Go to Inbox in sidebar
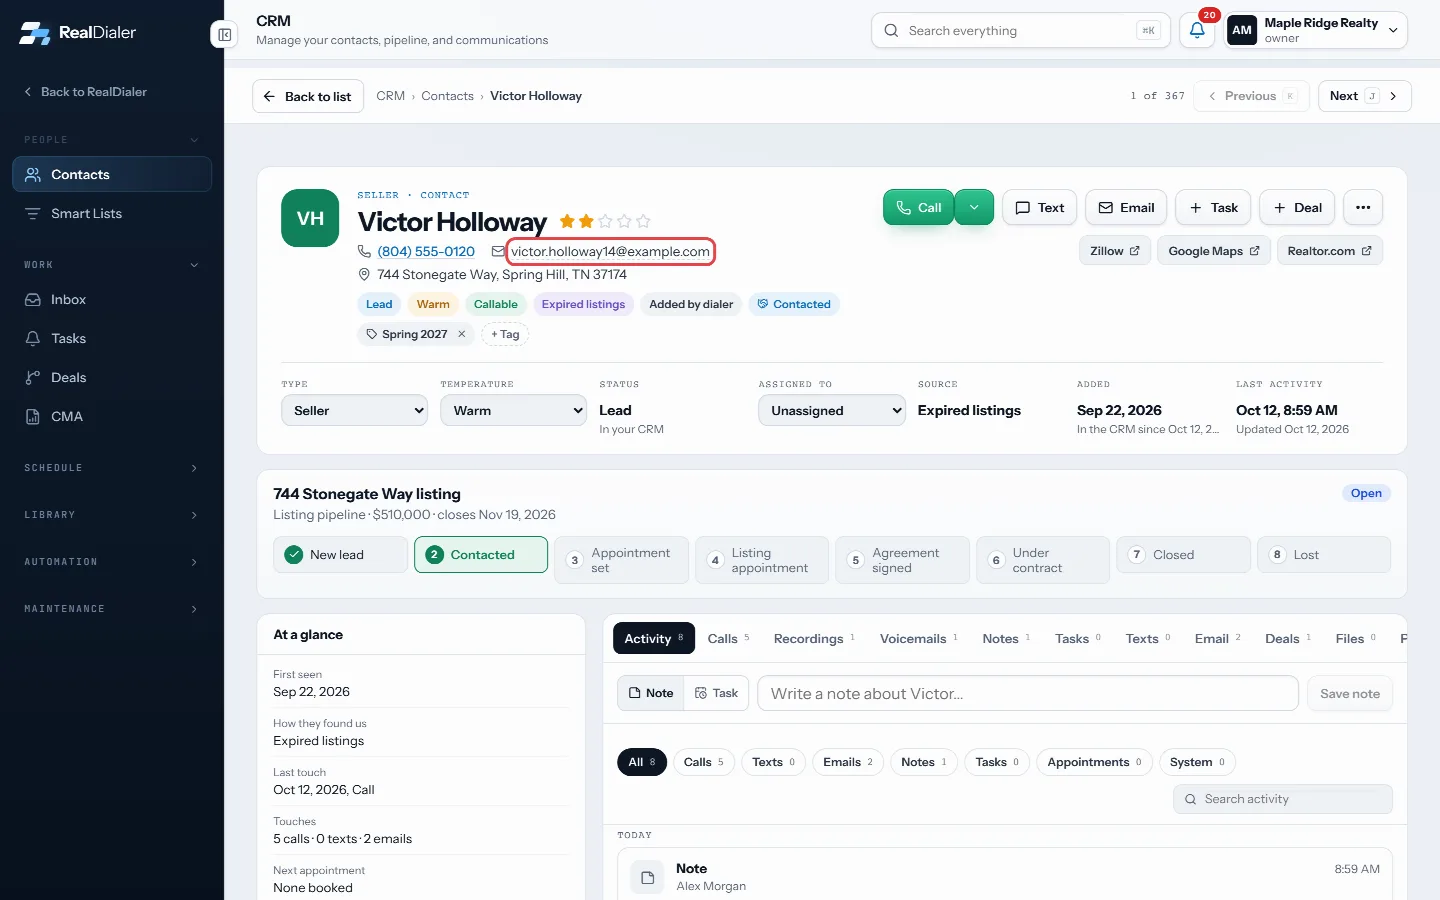 [x=112, y=299]
